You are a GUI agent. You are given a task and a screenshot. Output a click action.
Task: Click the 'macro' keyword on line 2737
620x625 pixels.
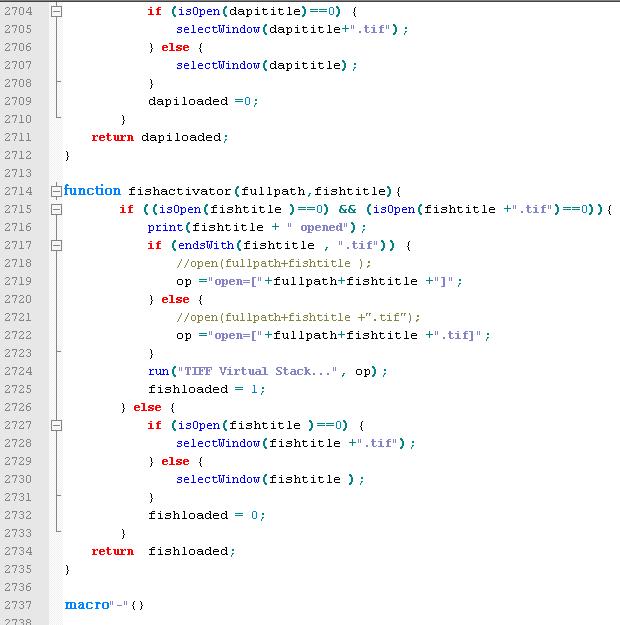point(85,605)
